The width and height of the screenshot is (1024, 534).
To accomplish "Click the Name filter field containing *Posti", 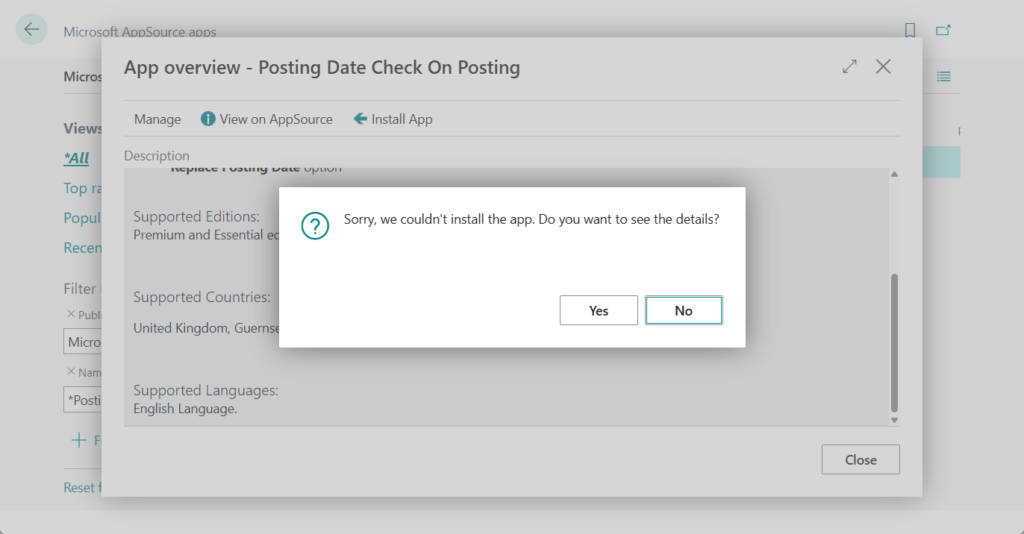I will tap(83, 400).
